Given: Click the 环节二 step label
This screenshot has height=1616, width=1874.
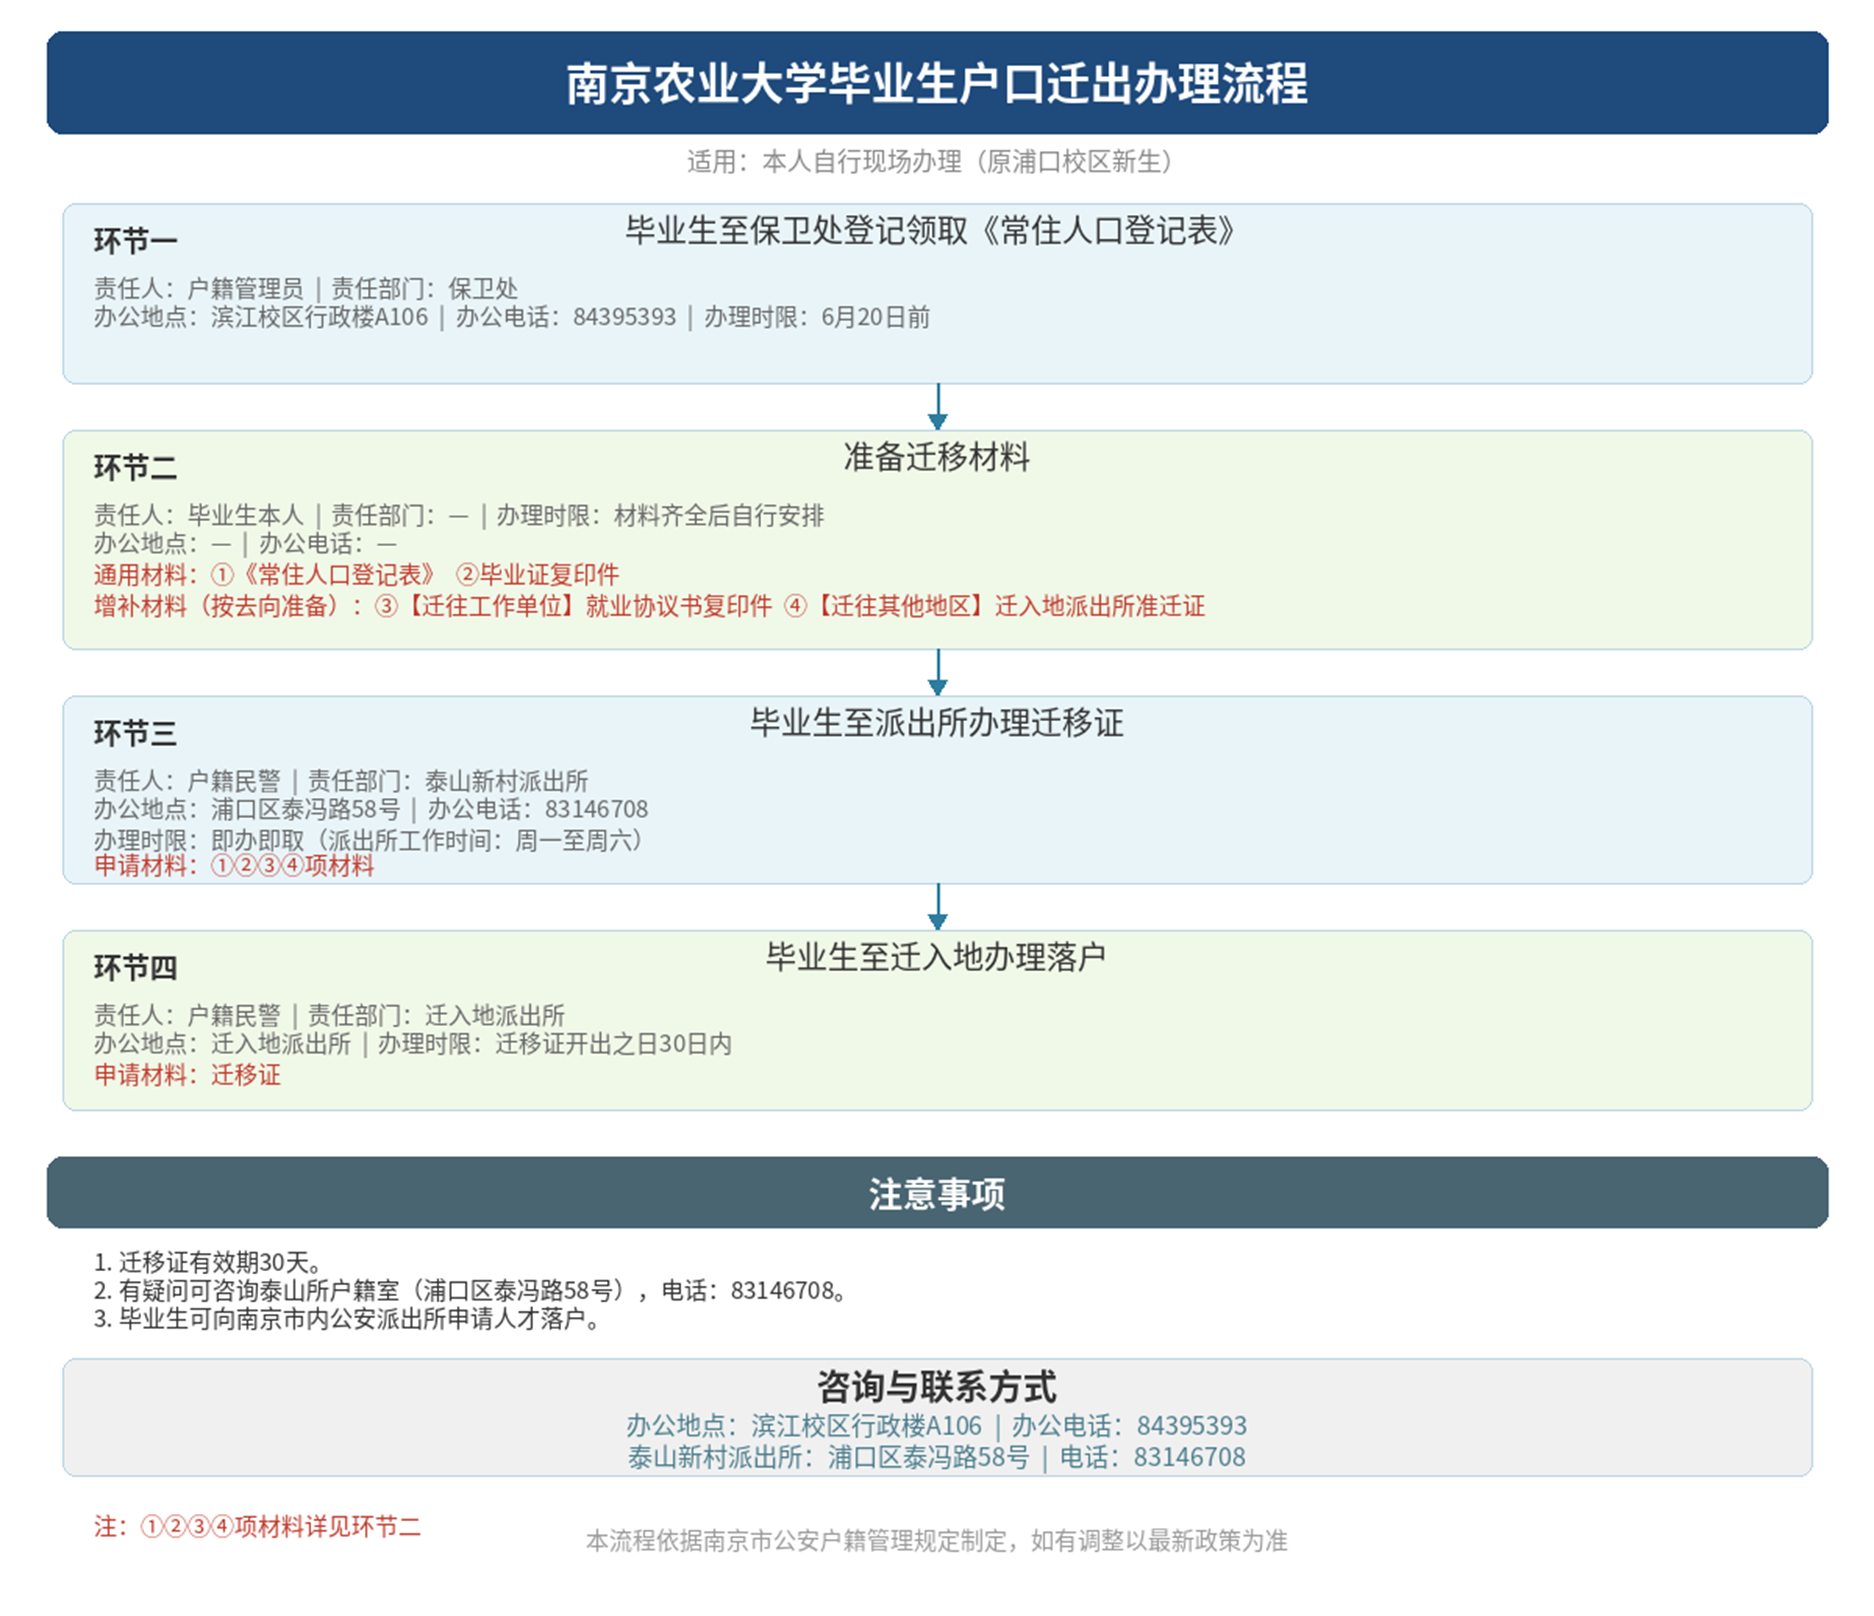Looking at the screenshot, I should pos(135,467).
